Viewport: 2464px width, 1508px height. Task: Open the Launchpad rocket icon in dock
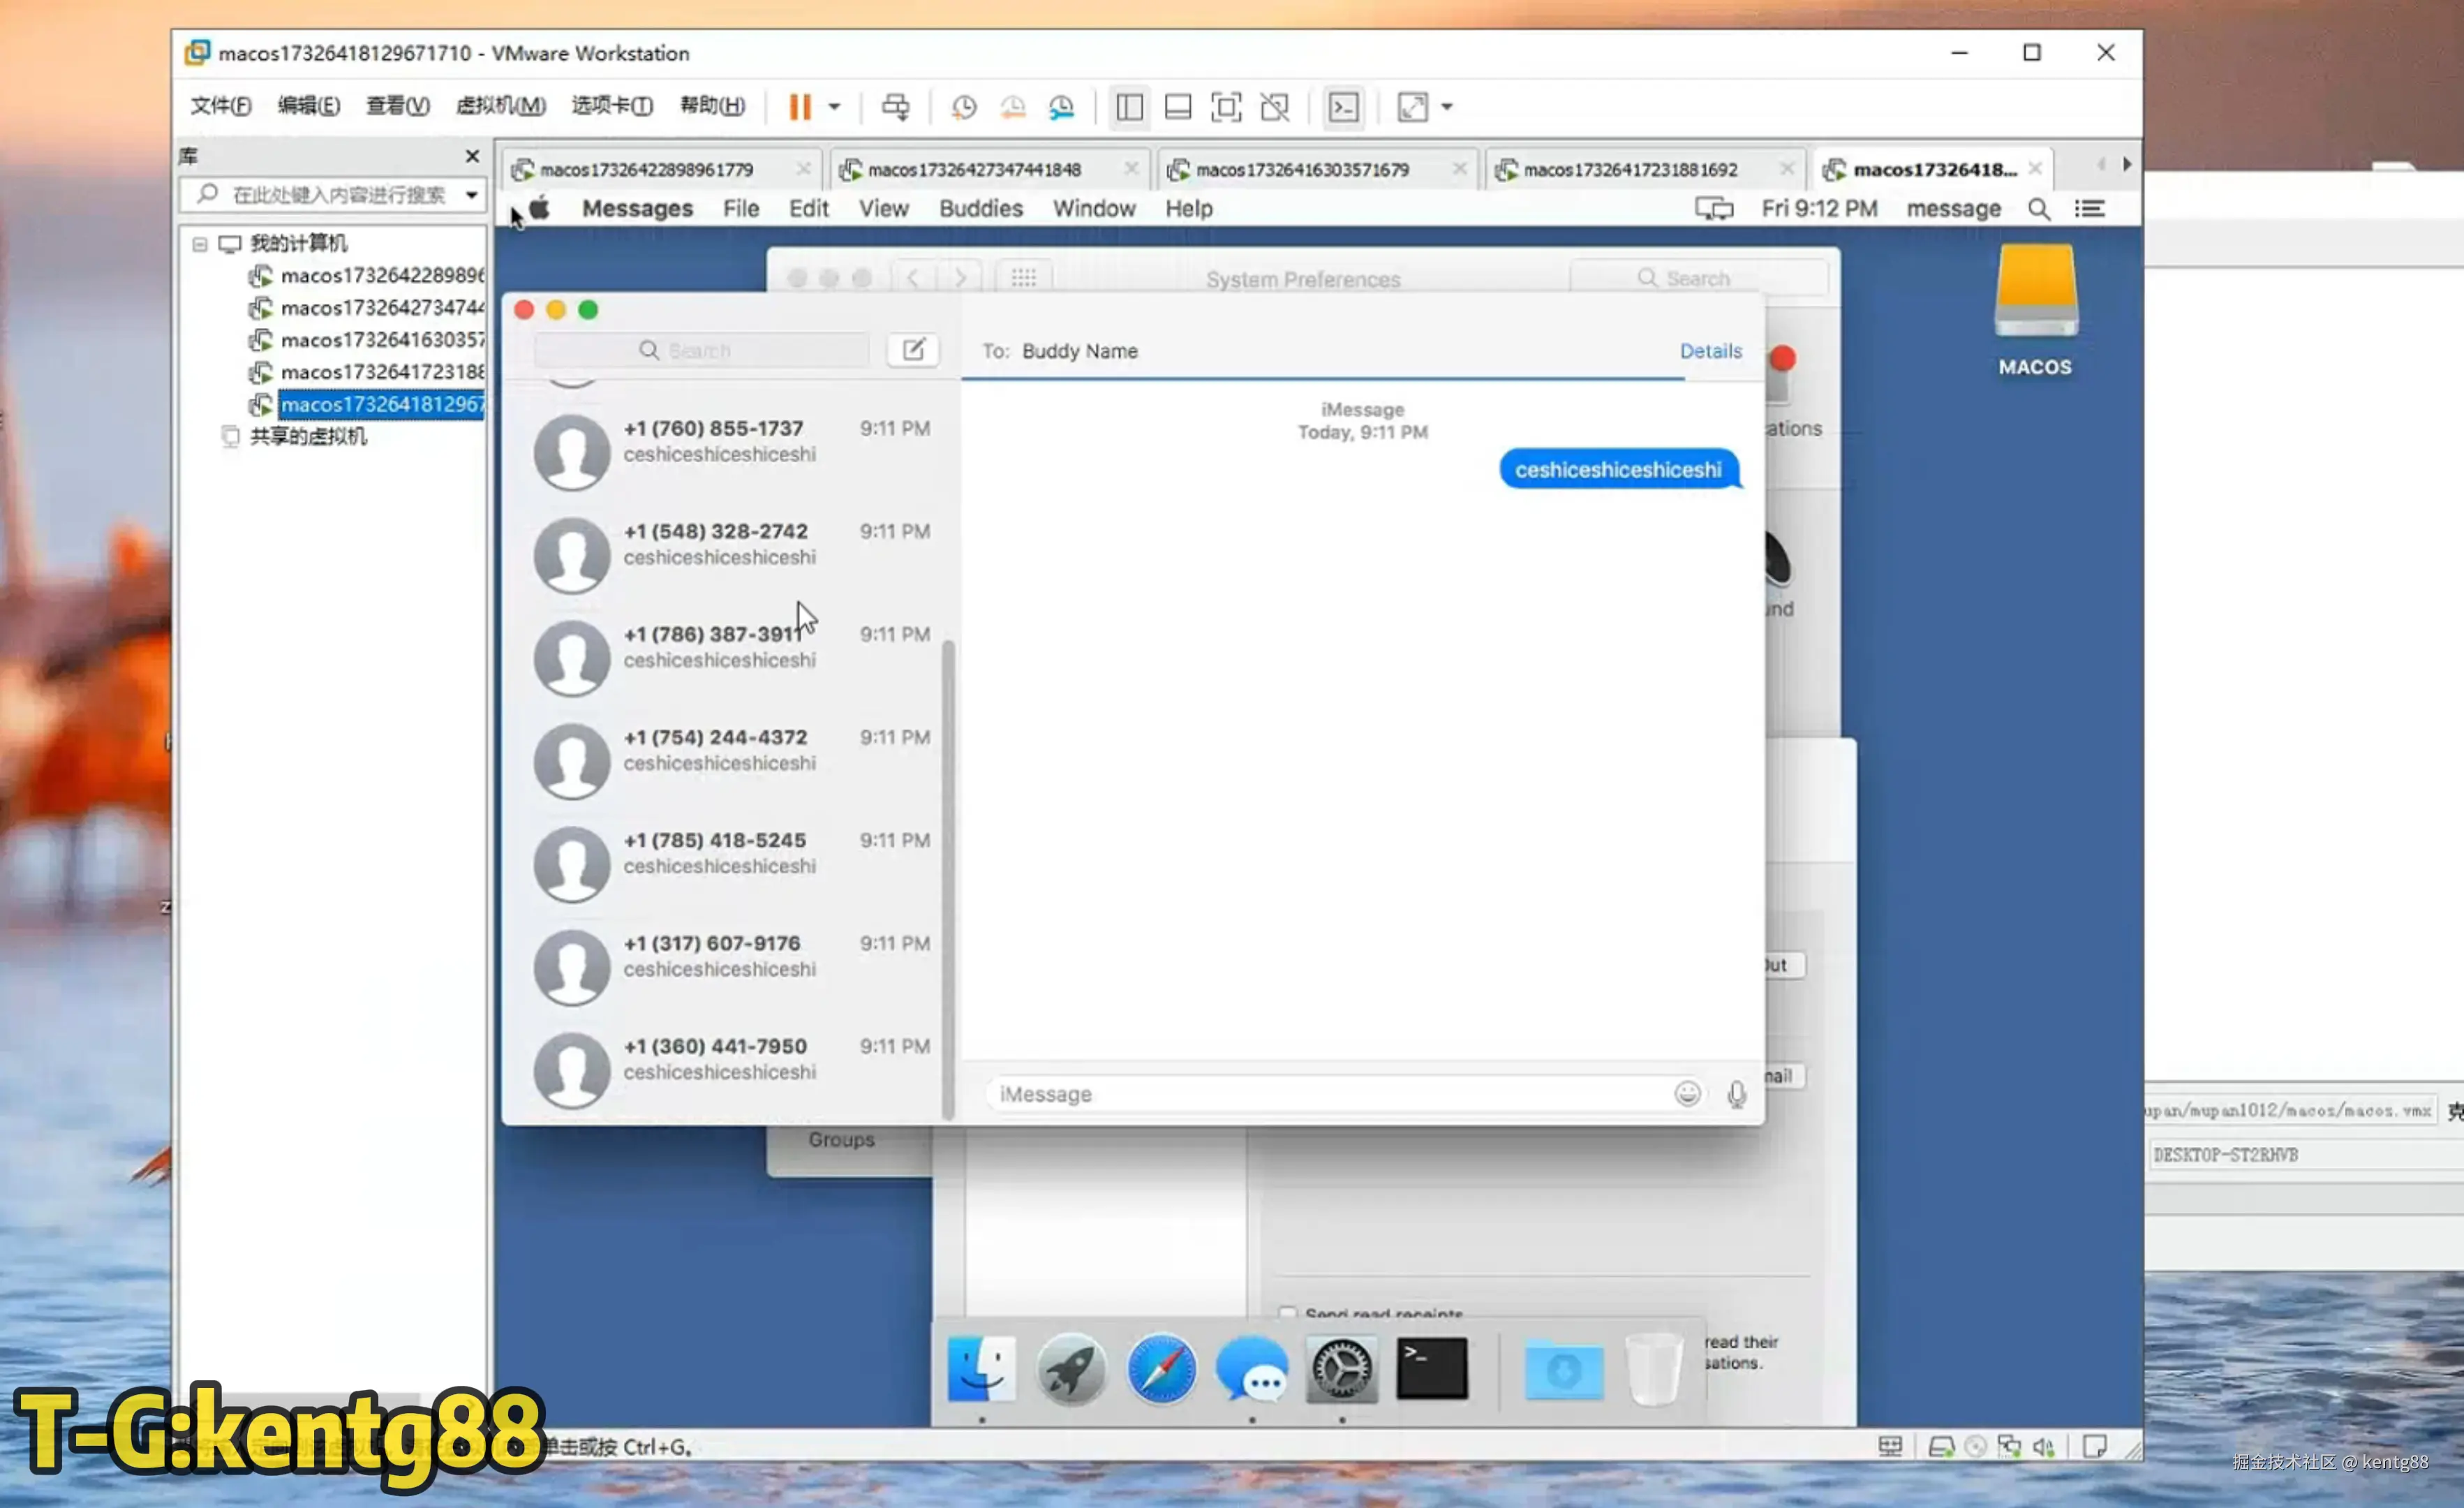pos(1070,1368)
